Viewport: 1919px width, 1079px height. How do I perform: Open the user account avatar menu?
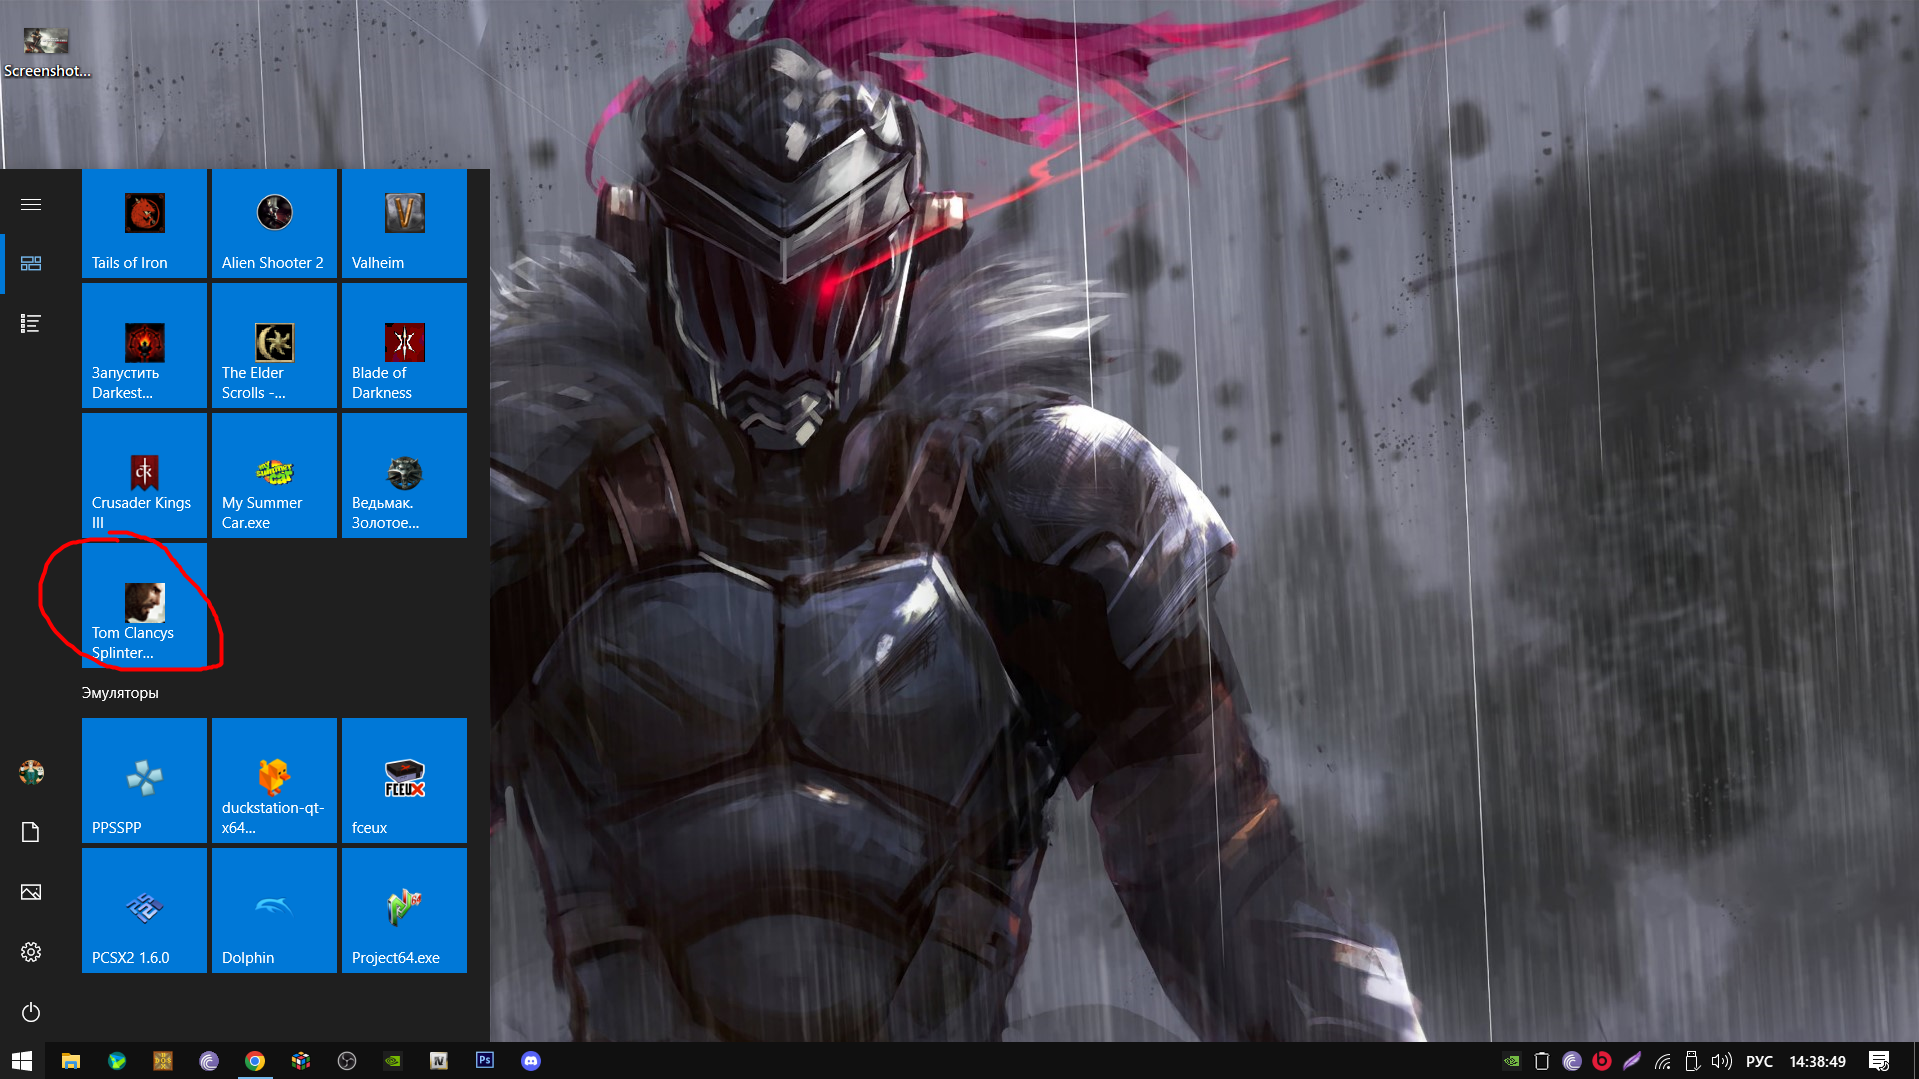pos(31,772)
